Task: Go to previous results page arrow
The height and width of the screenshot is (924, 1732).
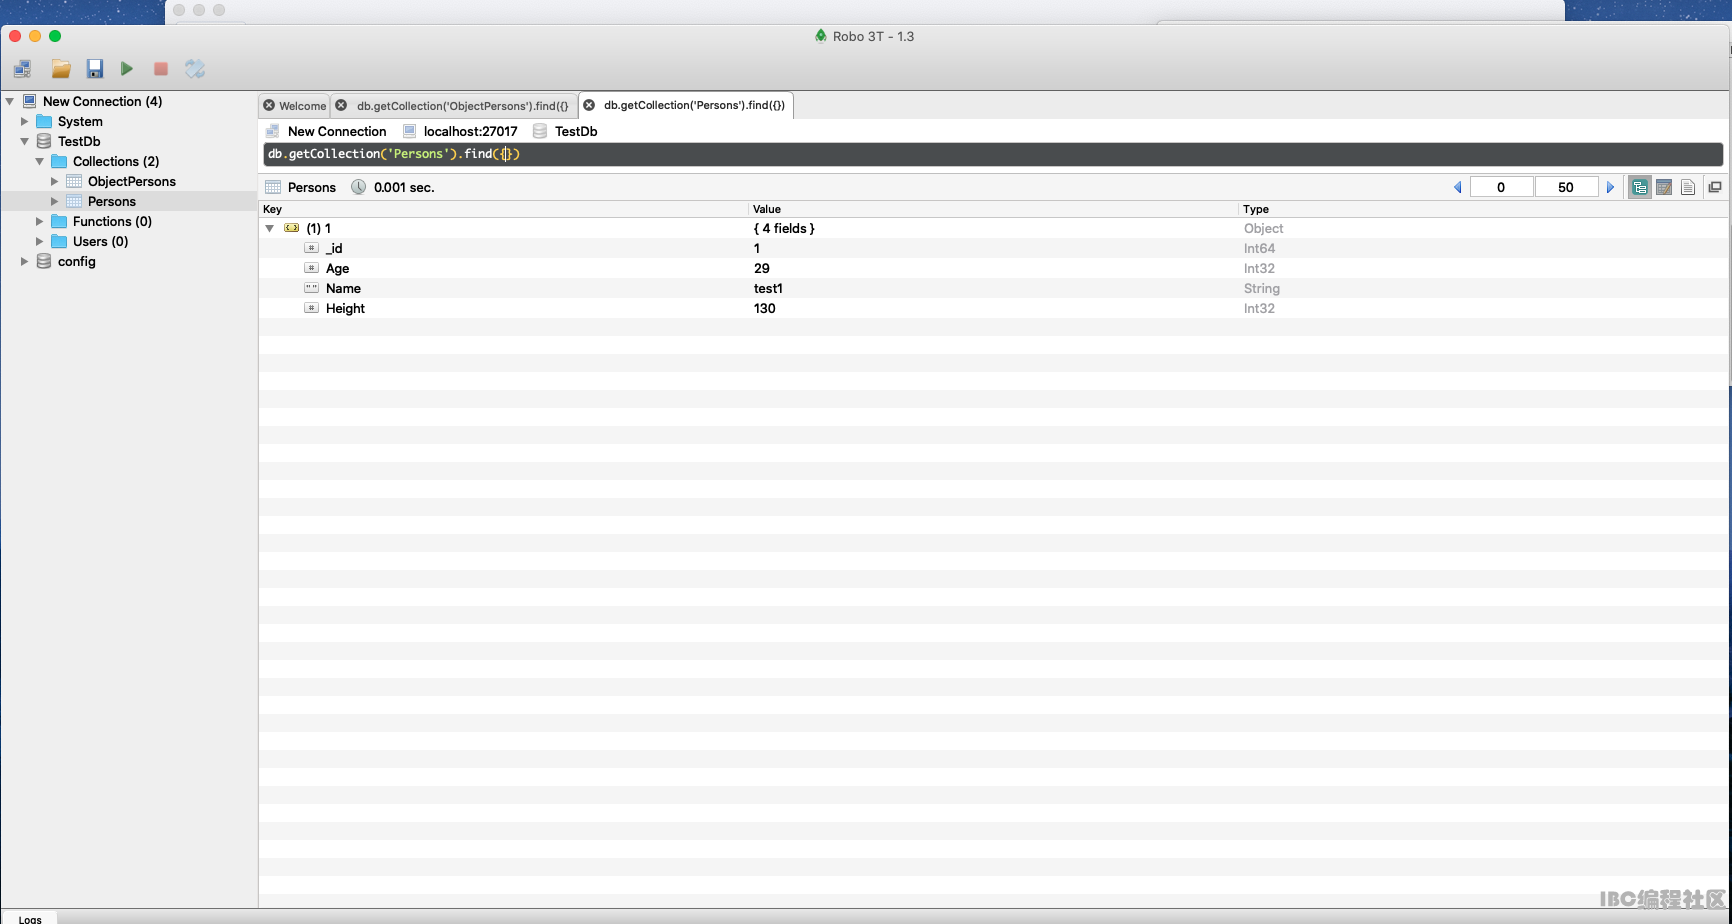Action: coord(1457,187)
